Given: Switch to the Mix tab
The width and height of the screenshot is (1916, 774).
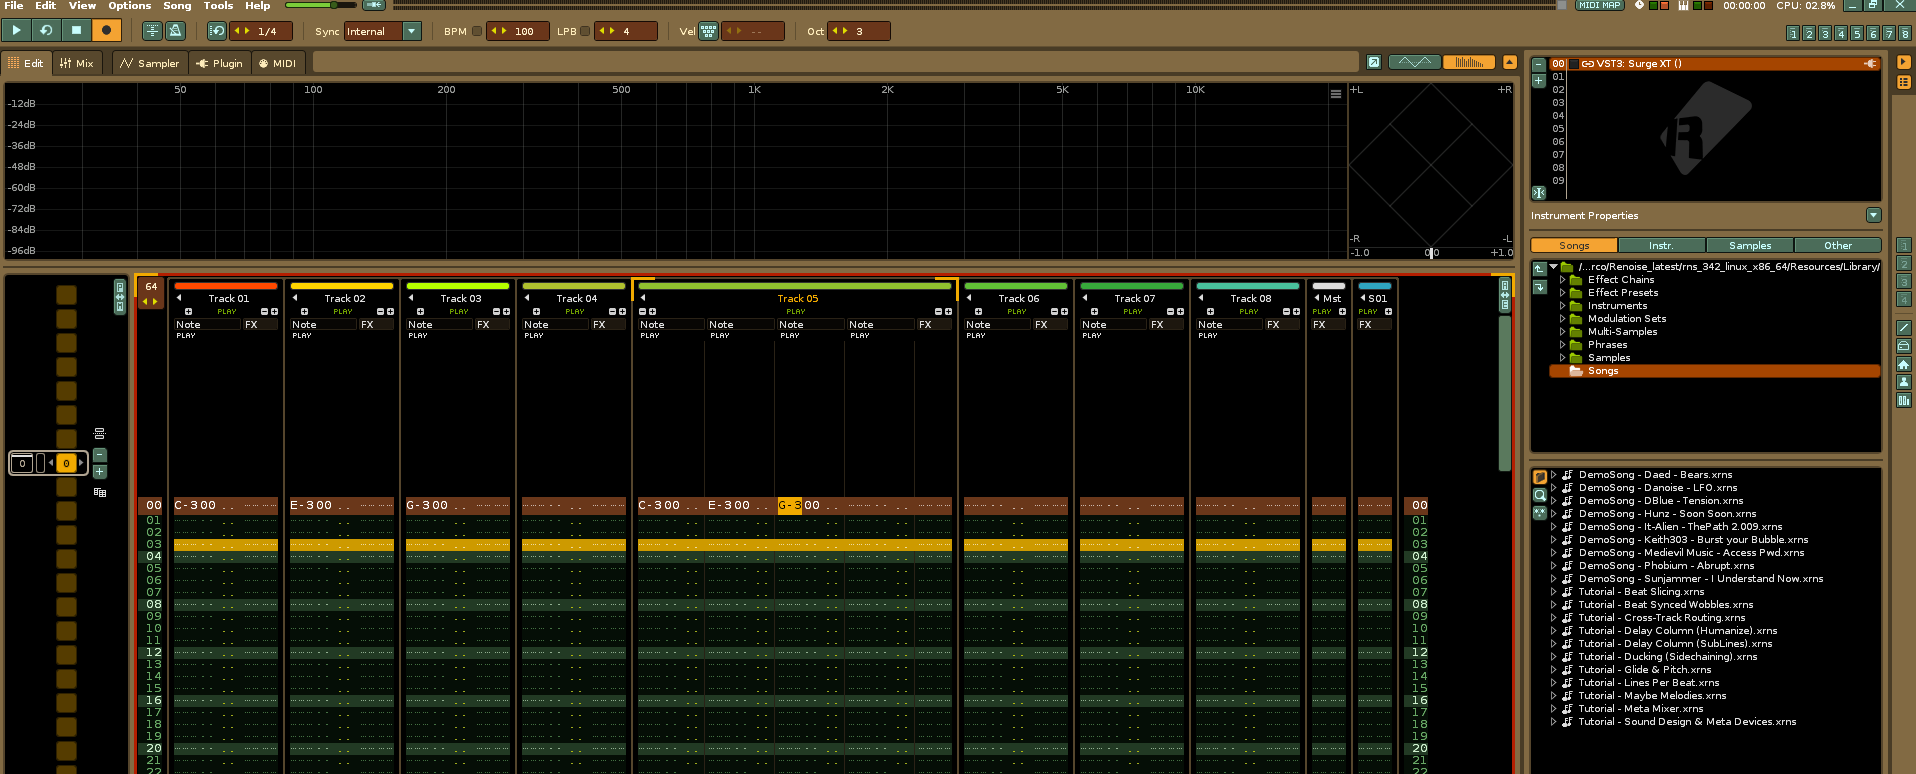Looking at the screenshot, I should 77,63.
